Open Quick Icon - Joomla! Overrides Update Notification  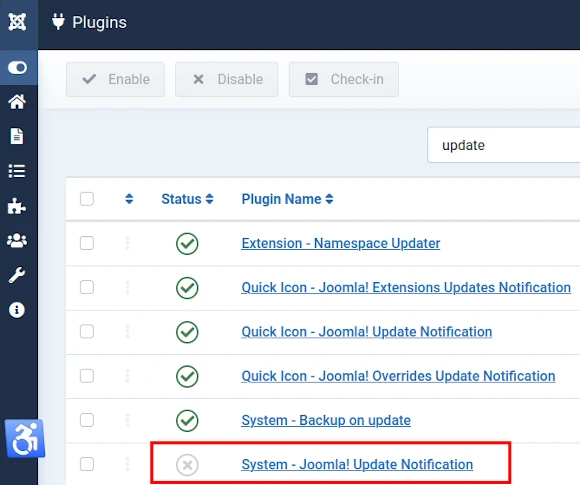click(398, 376)
